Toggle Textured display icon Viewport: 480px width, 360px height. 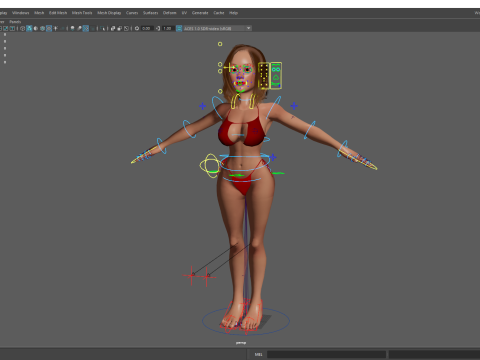[49, 28]
